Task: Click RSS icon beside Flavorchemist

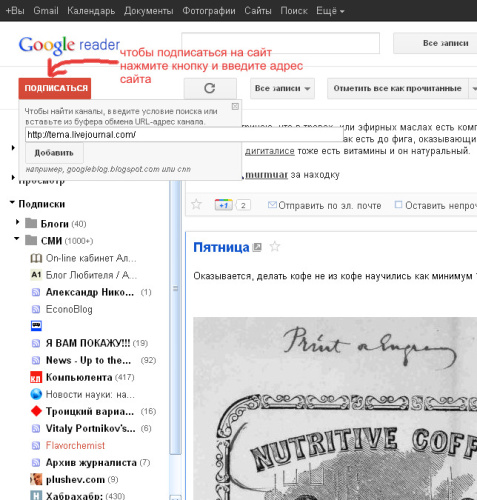Action: pos(36,446)
